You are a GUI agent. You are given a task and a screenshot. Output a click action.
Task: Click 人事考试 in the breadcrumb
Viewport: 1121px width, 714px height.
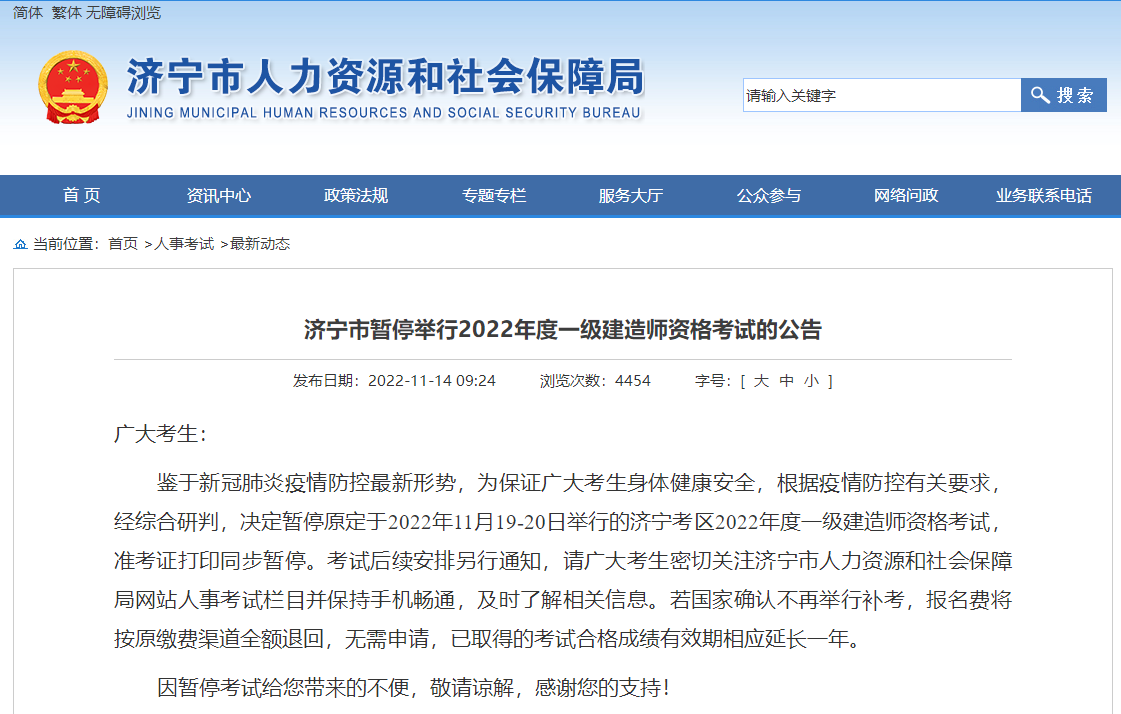[x=184, y=244]
